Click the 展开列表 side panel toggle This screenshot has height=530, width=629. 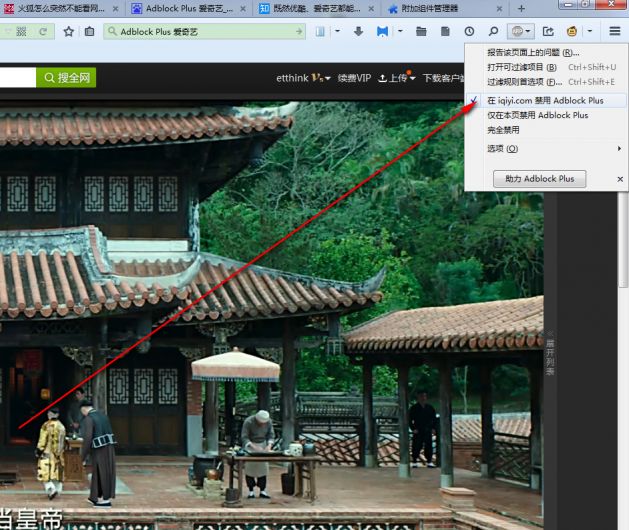(x=550, y=352)
